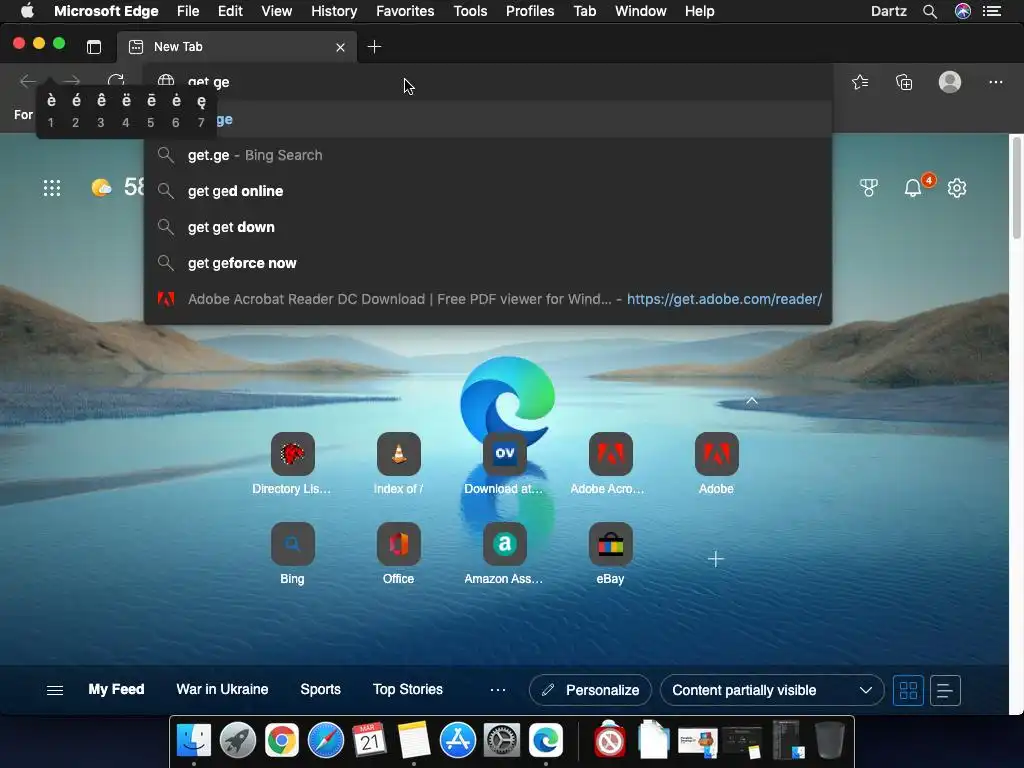This screenshot has height=768, width=1024.
Task: Open the Adobe Acrobat Reader DC suggestion link
Action: (488, 299)
